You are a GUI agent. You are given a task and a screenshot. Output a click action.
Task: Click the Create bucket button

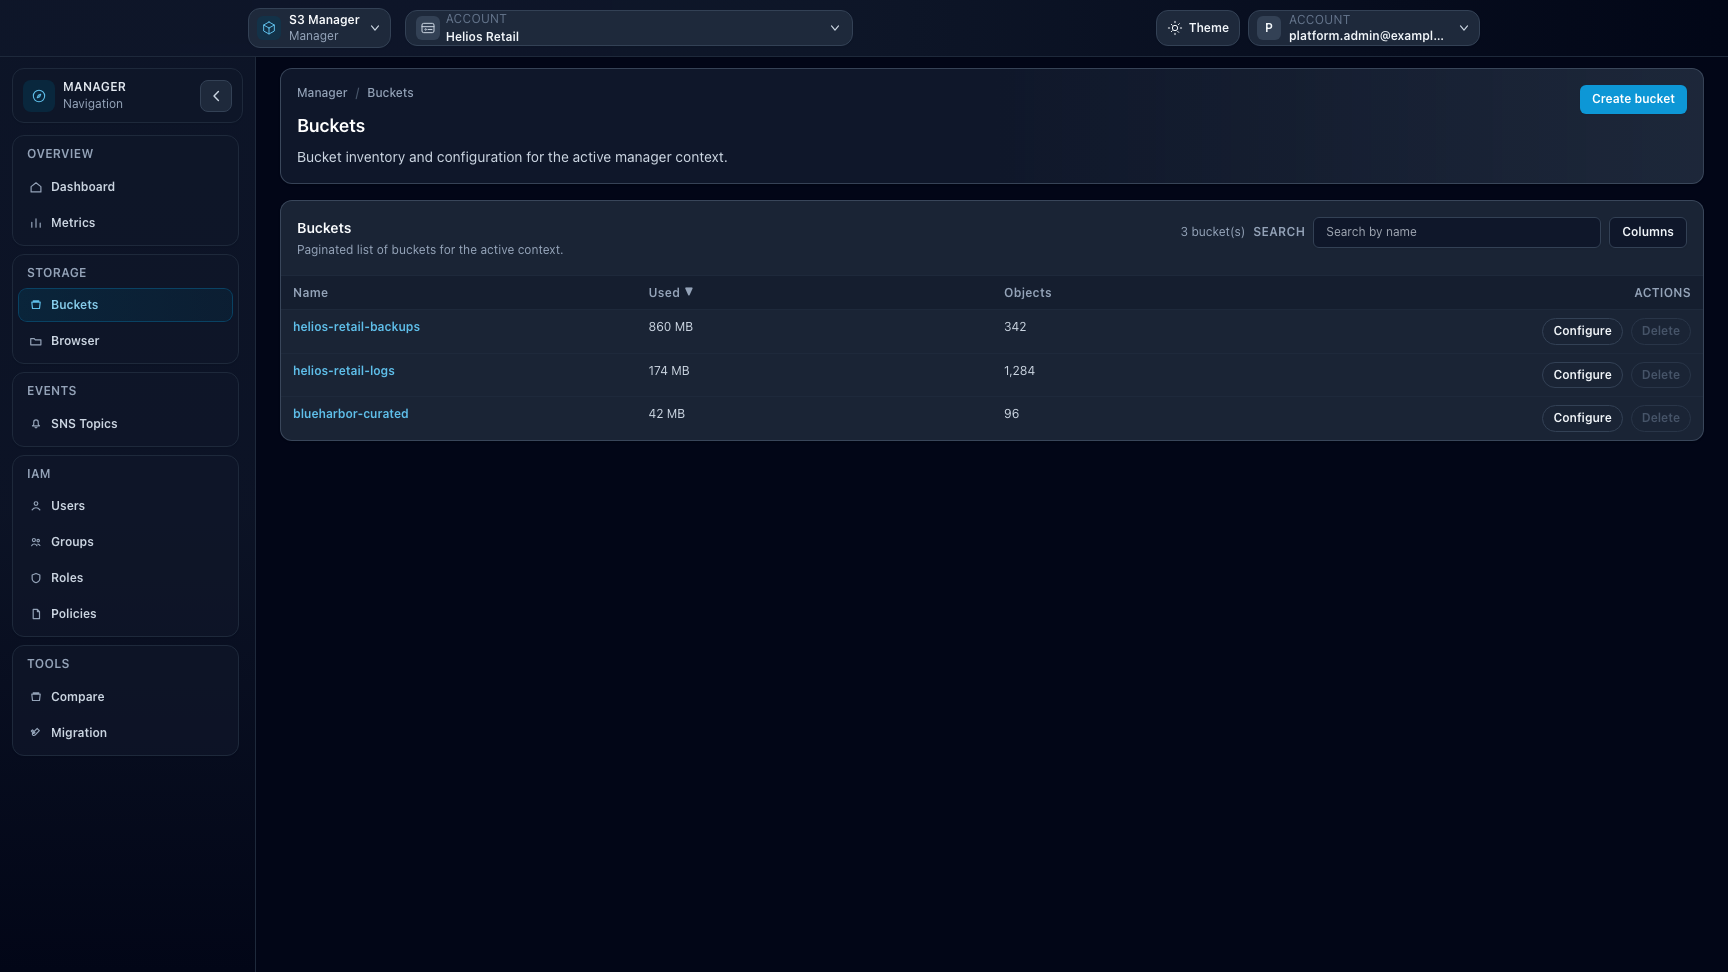point(1632,99)
